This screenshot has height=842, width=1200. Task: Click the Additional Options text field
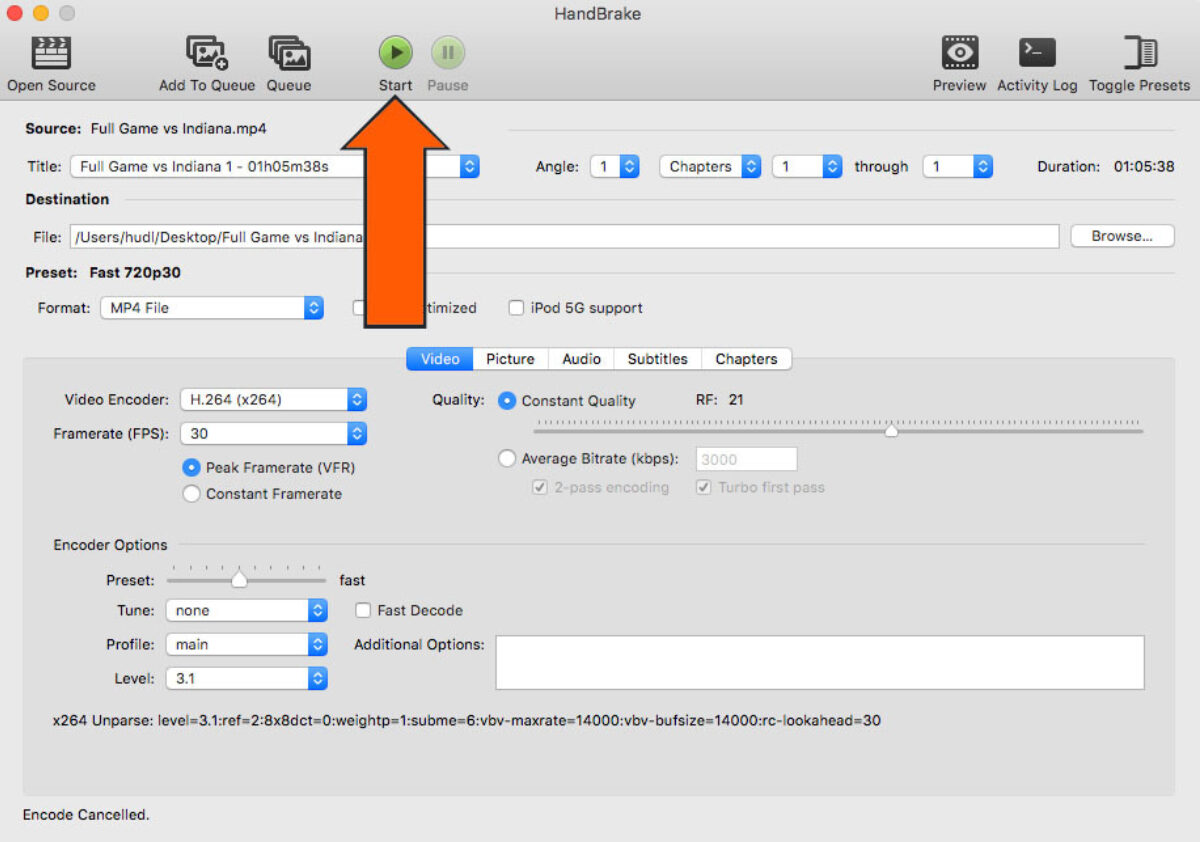819,662
